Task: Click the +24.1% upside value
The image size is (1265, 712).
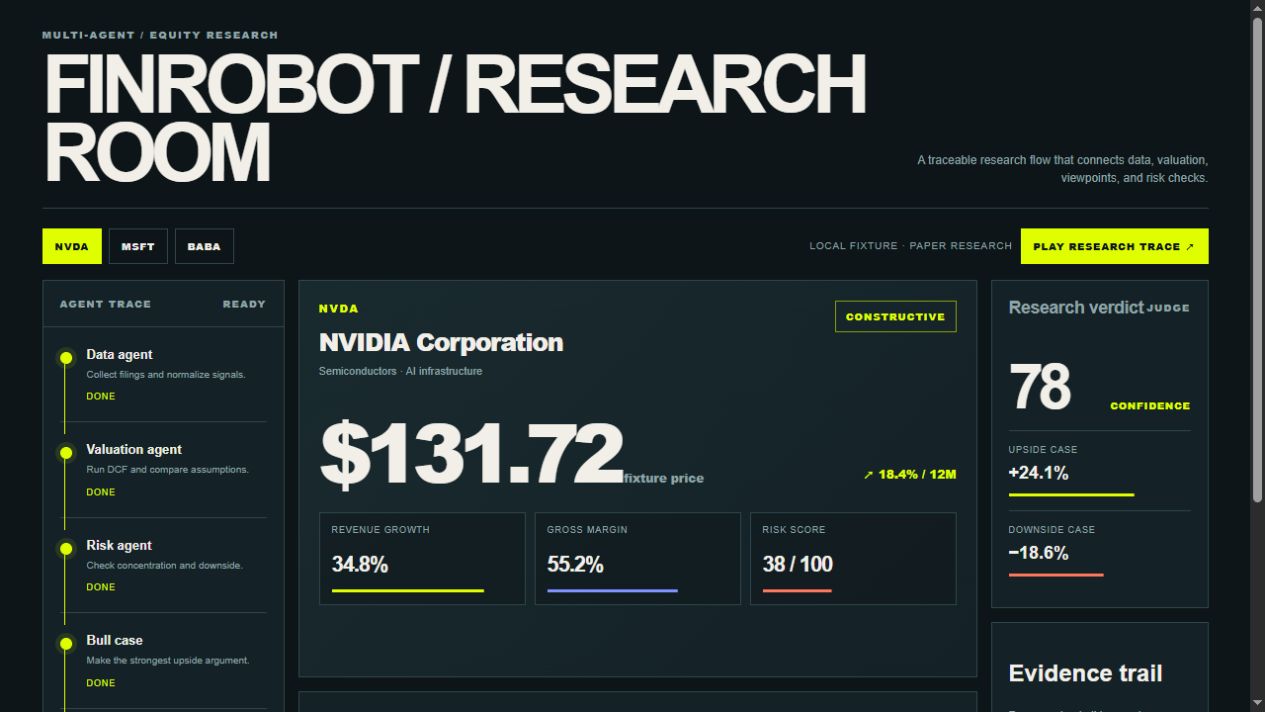Action: pos(1039,473)
